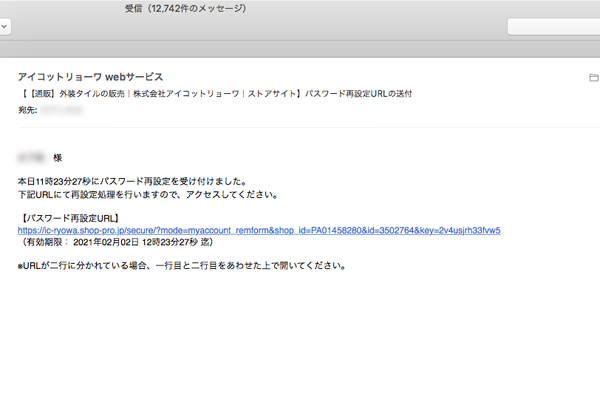Click the 宛先: label in the header
The width and height of the screenshot is (600, 399).
click(28, 110)
